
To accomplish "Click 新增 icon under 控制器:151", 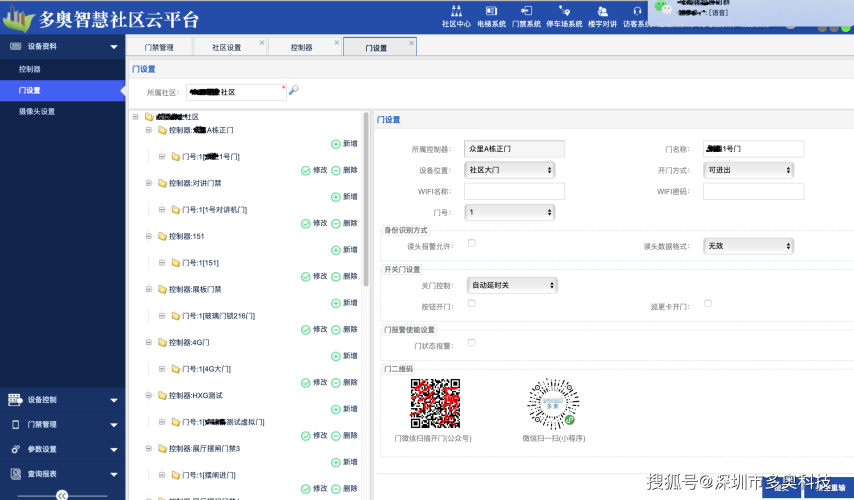I will tap(336, 250).
